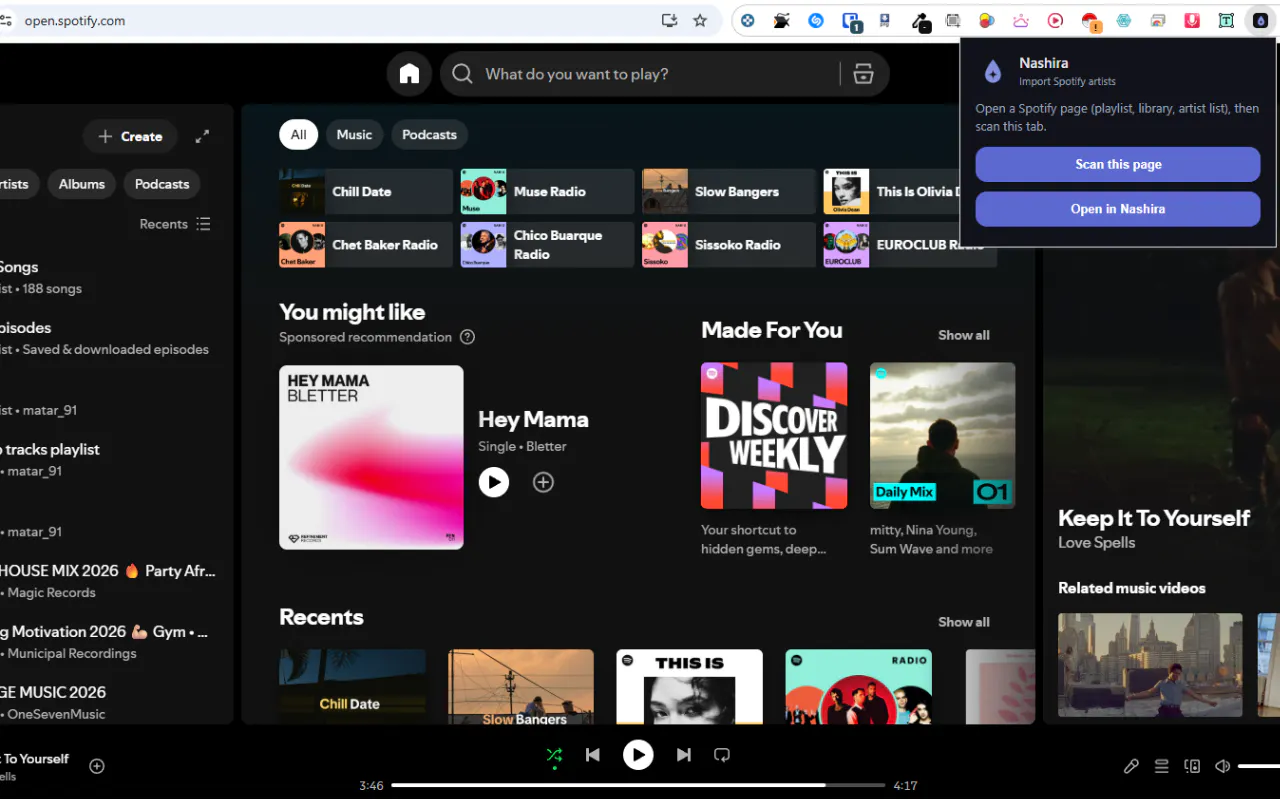Expand Your Library with the arrows icon

[x=202, y=136]
